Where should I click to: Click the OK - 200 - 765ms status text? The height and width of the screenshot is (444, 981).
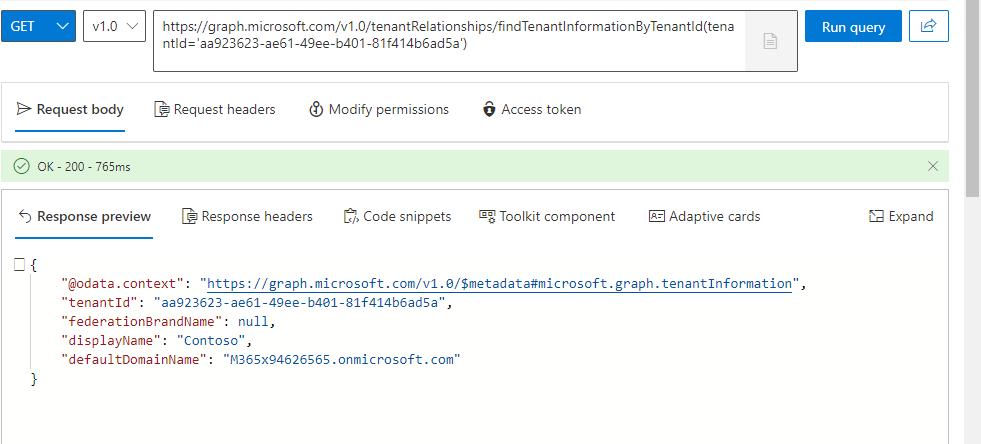click(84, 167)
